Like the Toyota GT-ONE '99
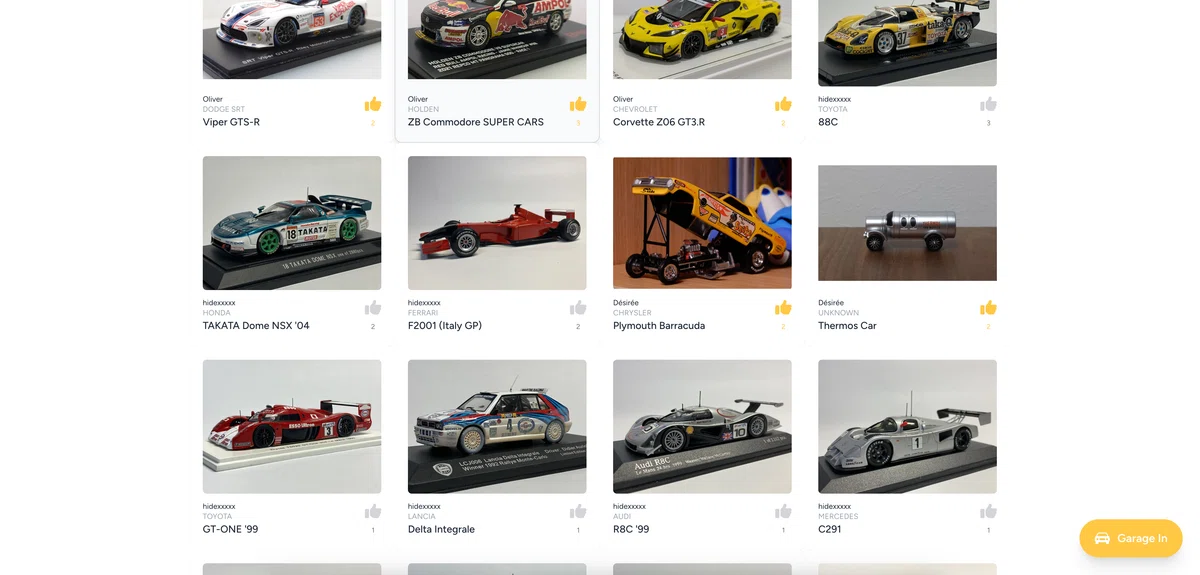This screenshot has height=575, width=1200. tap(373, 512)
